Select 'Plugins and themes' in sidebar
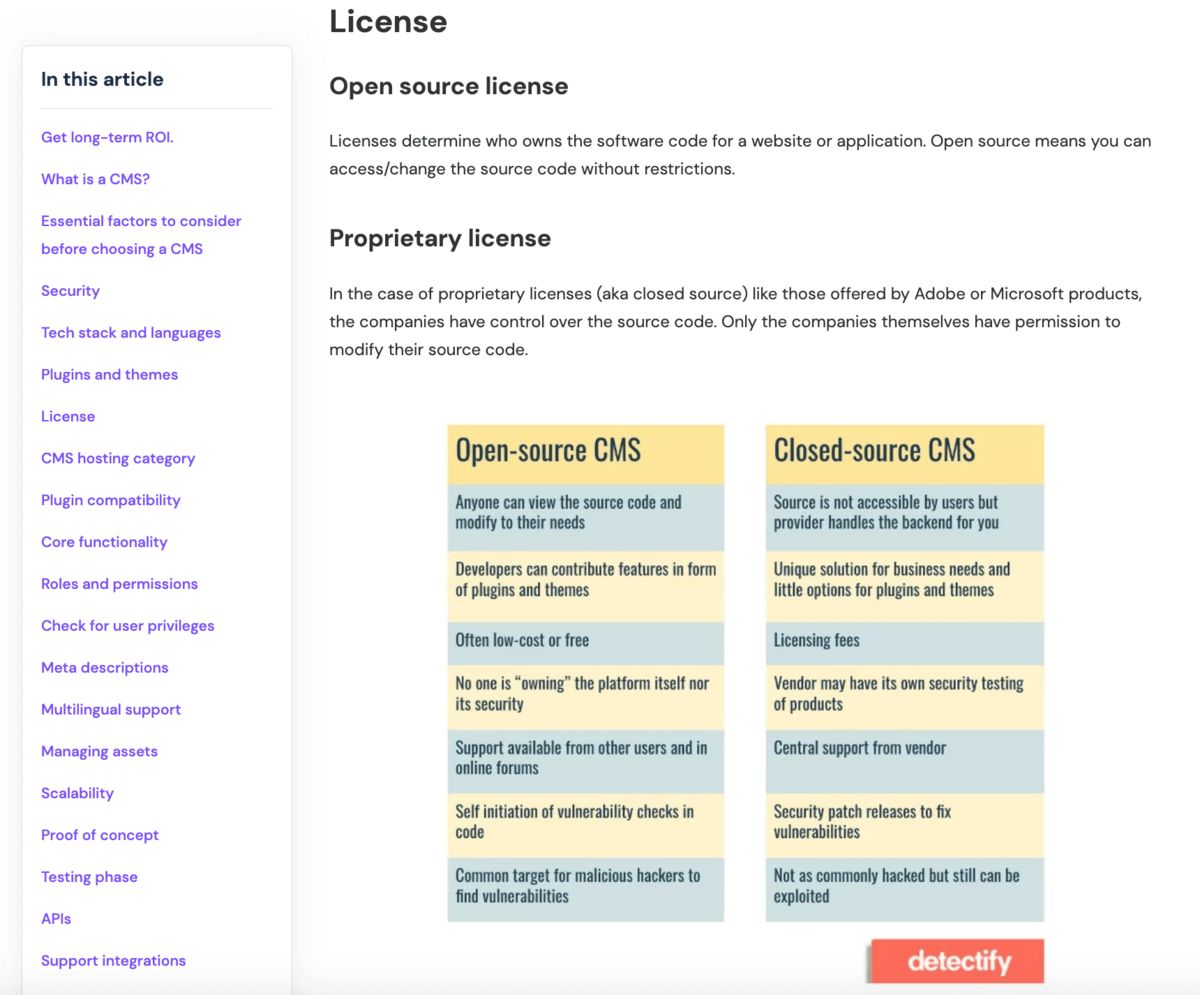The height and width of the screenshot is (995, 1200). [109, 375]
